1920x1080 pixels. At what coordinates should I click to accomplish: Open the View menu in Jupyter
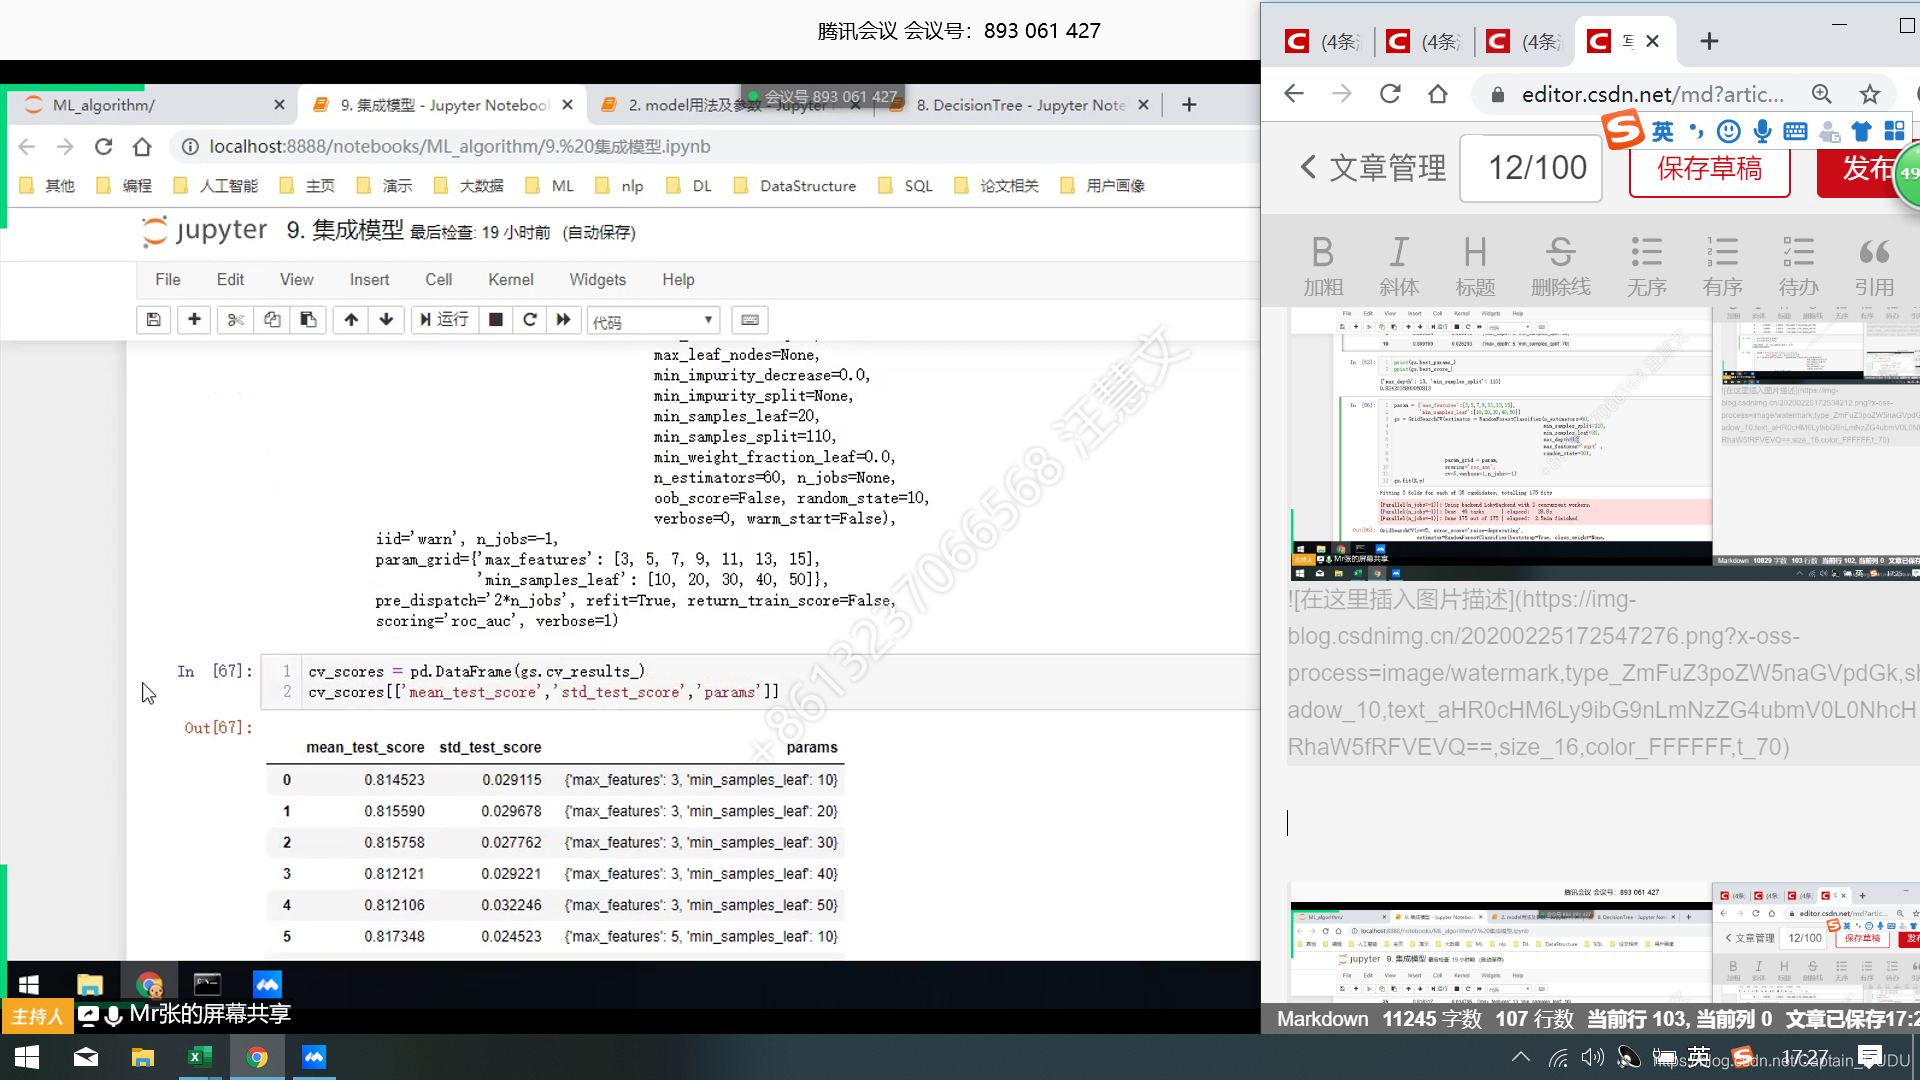pos(296,280)
